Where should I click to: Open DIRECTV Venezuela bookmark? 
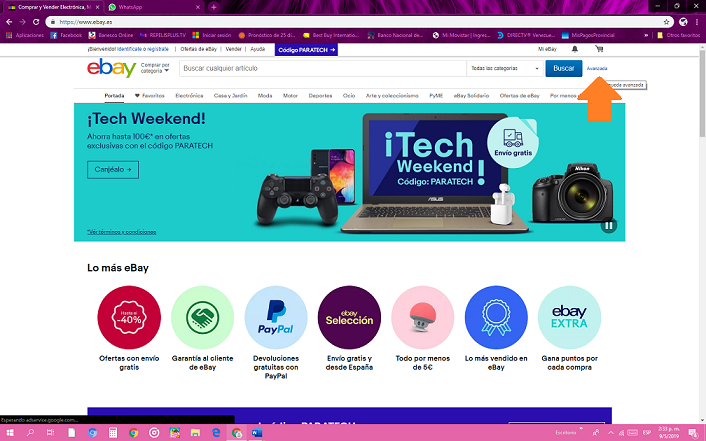point(526,35)
